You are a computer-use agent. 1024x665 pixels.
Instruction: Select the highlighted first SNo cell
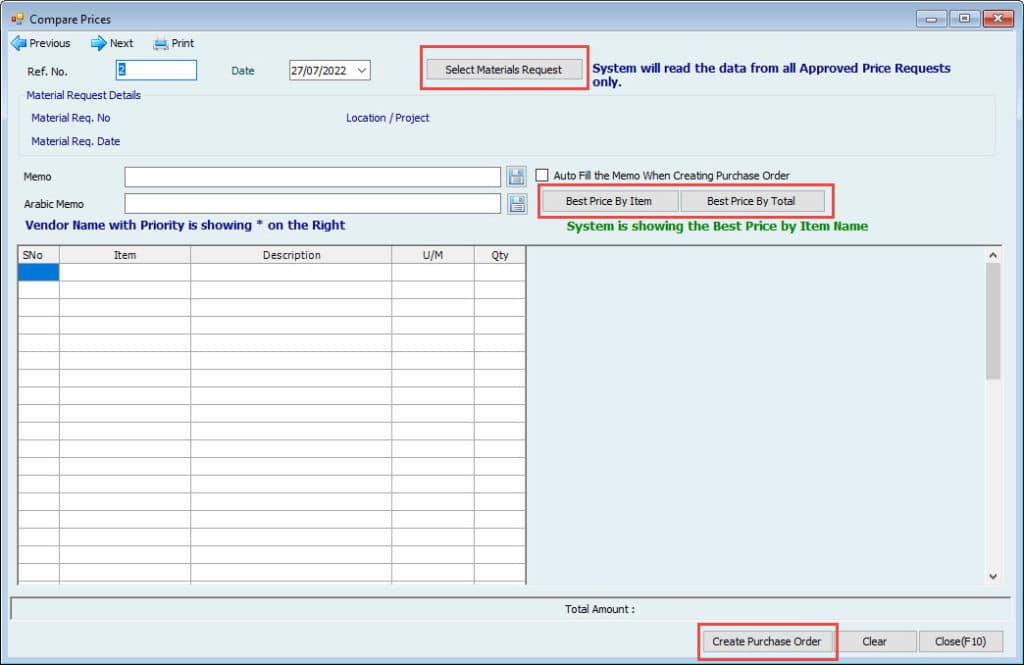click(39, 272)
